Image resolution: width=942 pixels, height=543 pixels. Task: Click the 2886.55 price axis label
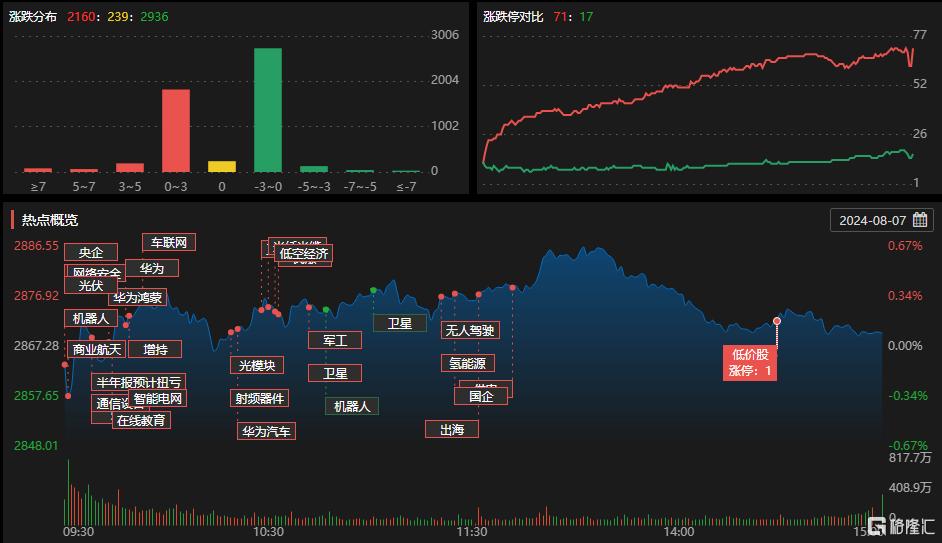coord(36,246)
